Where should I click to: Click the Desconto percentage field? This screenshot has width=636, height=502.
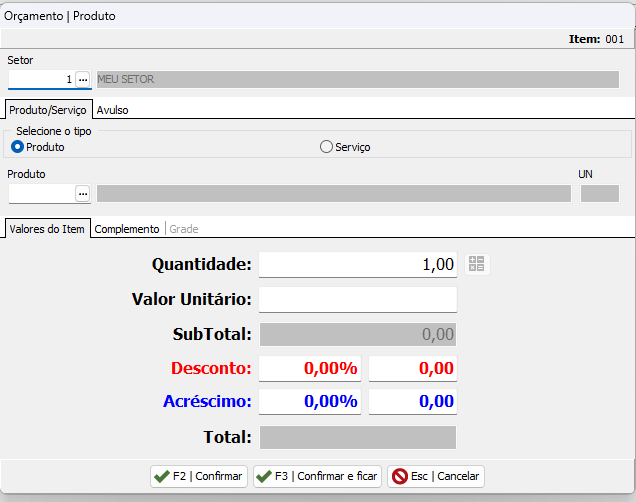click(311, 368)
